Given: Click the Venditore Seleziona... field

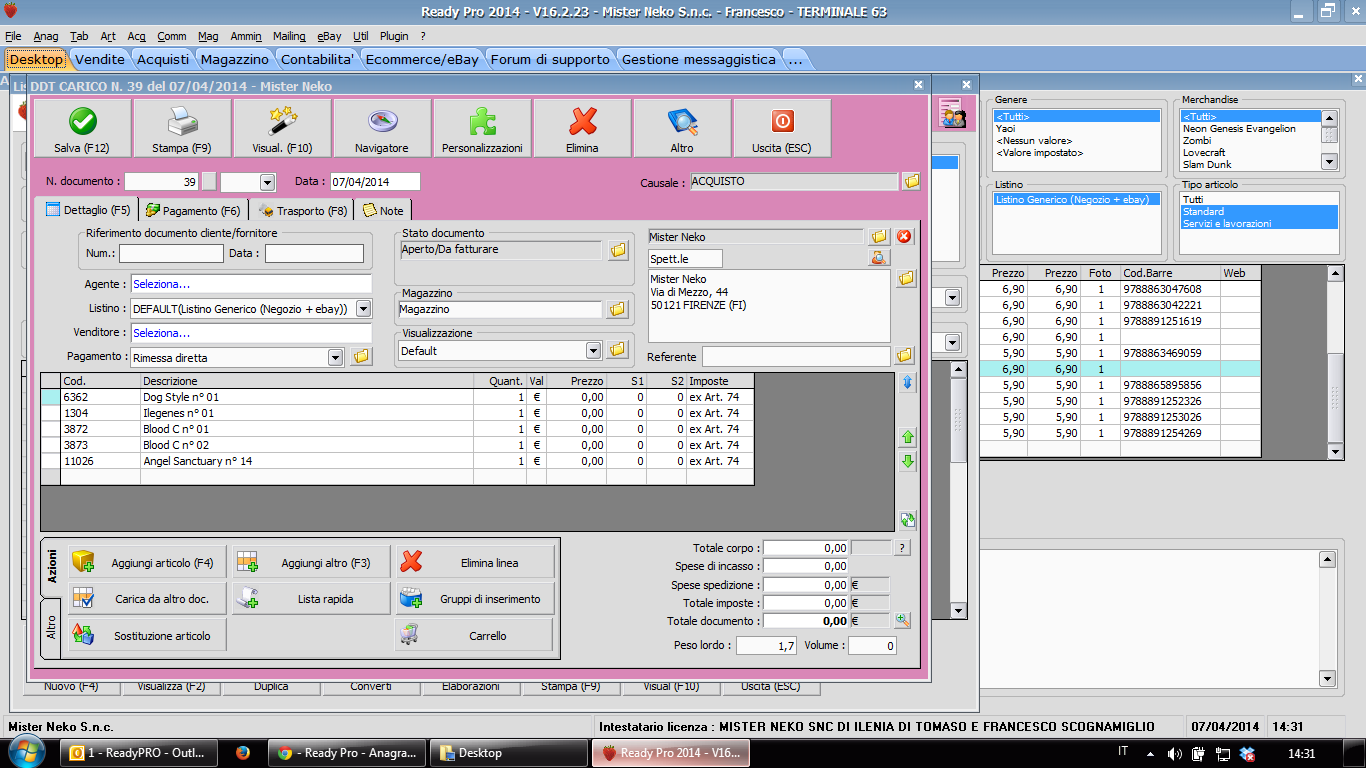Looking at the screenshot, I should click(251, 332).
